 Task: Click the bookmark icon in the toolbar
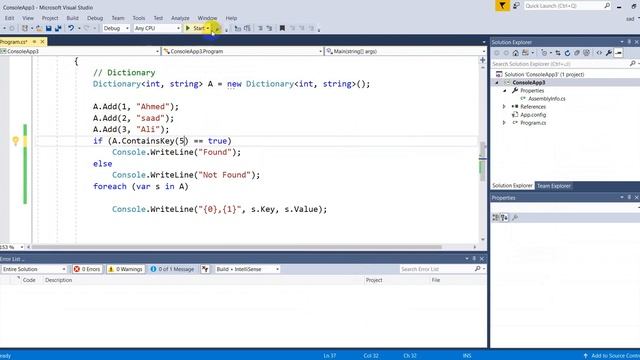(282, 28)
